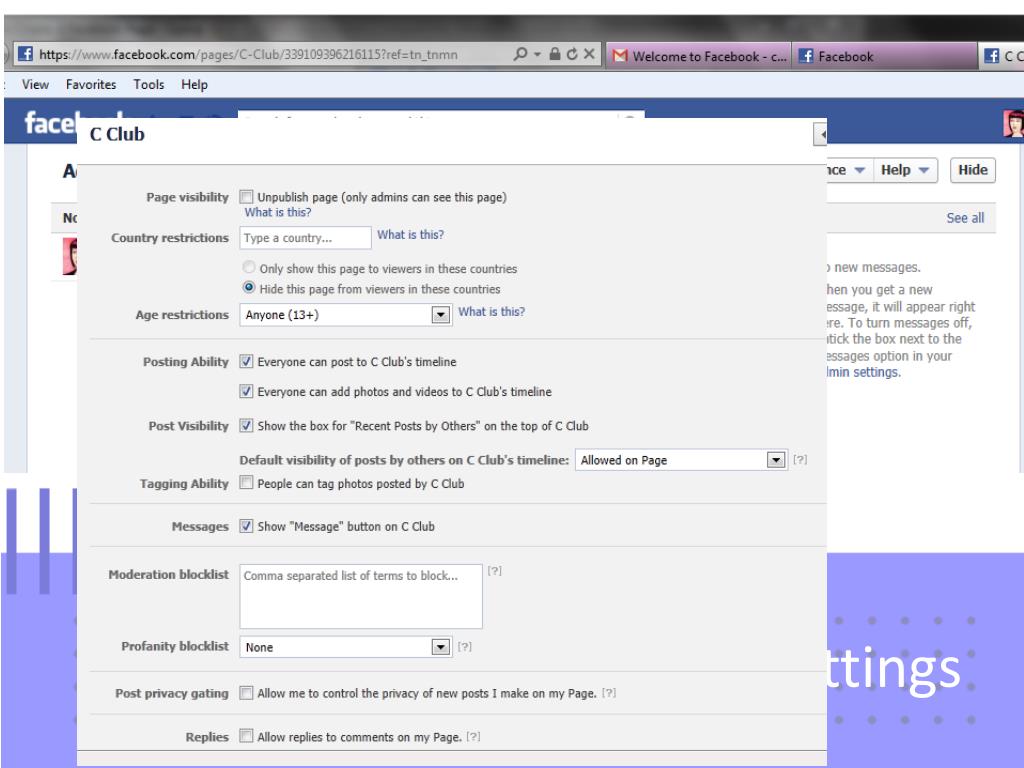
Task: Click 'What is this?' beside country field
Action: [x=411, y=234]
